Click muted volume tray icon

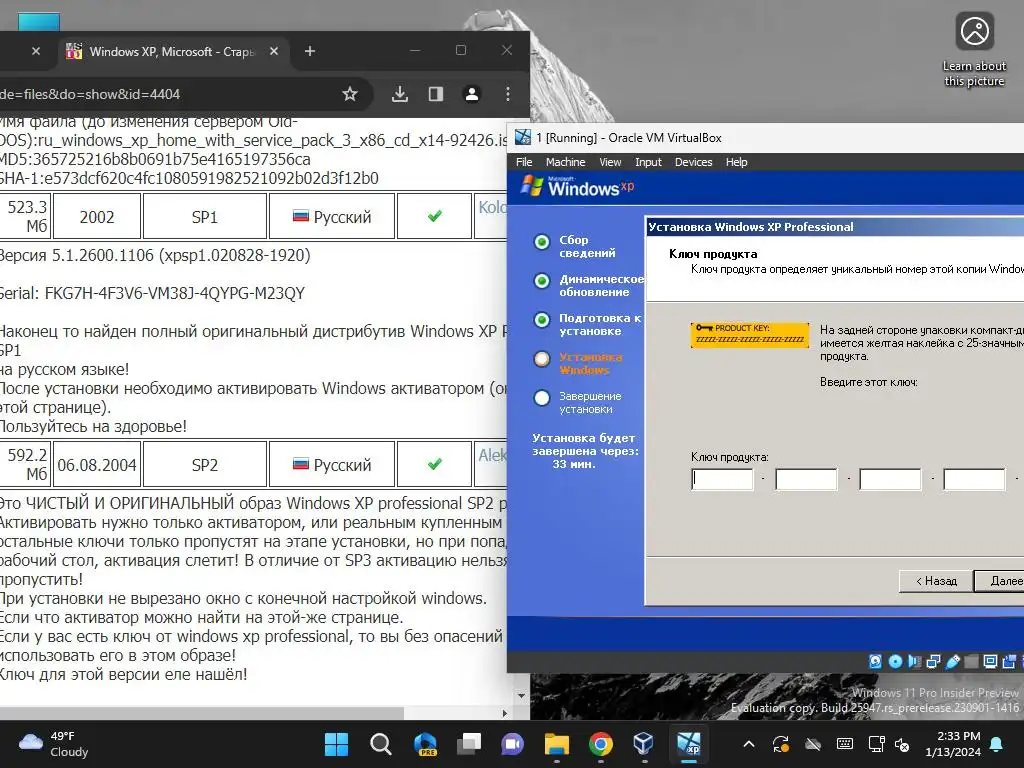902,744
